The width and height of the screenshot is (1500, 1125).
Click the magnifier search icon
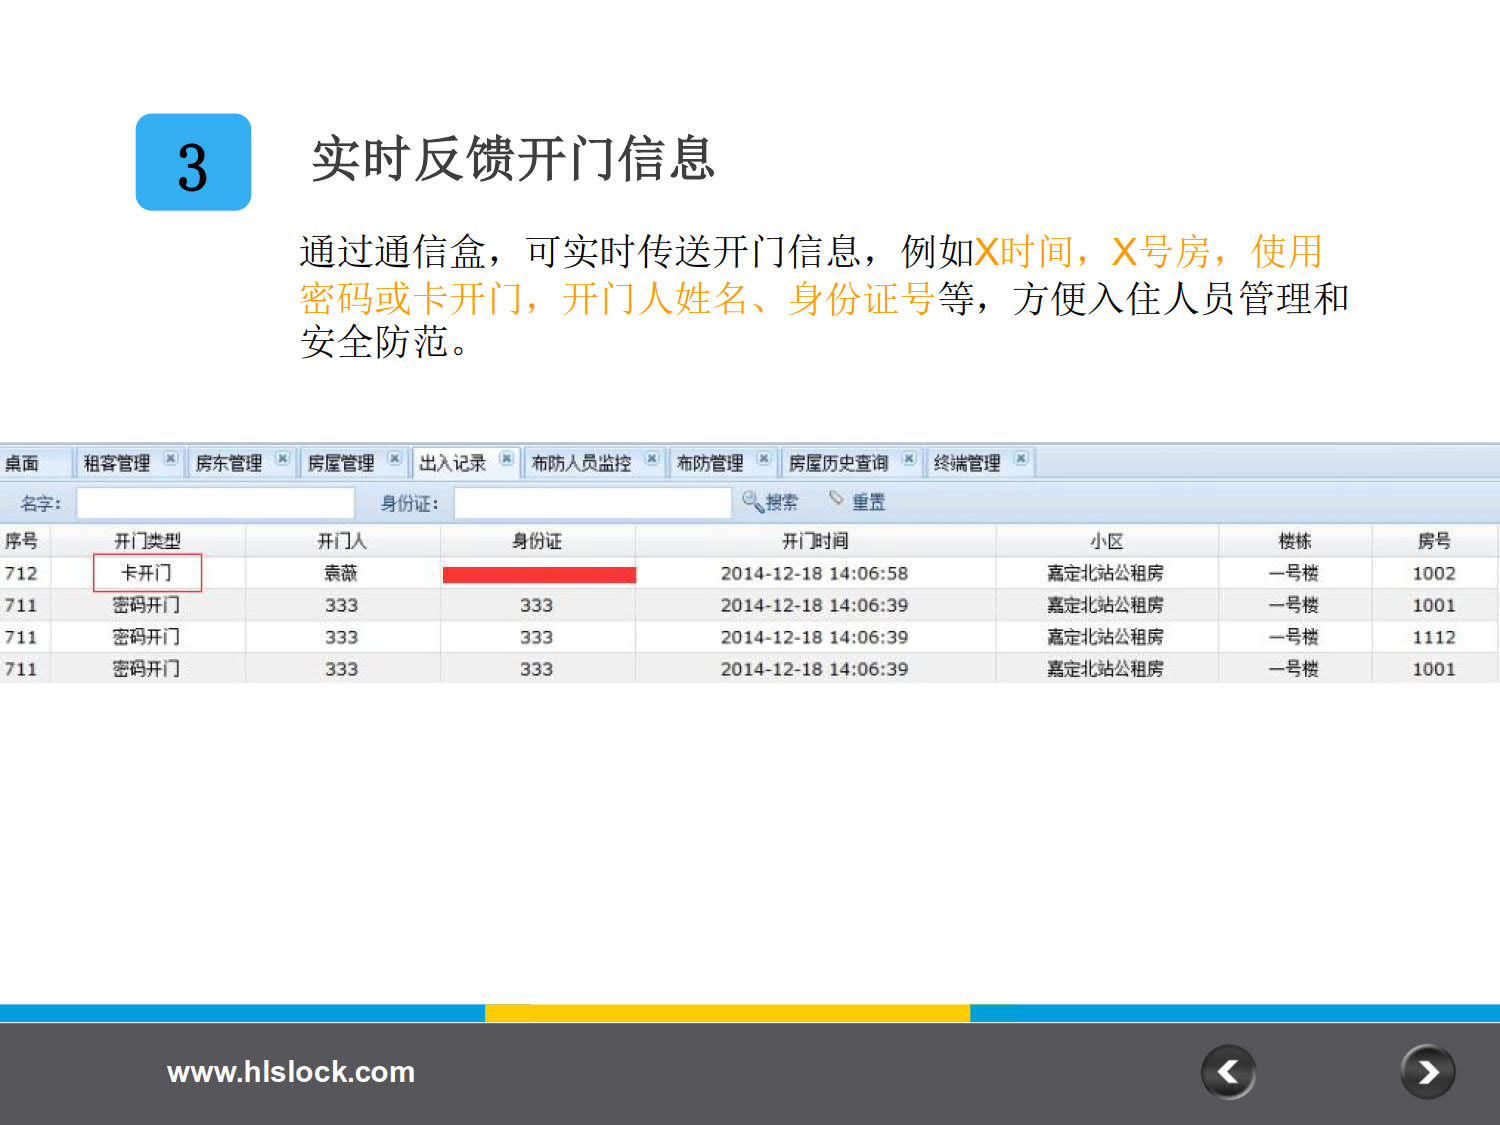tap(752, 500)
